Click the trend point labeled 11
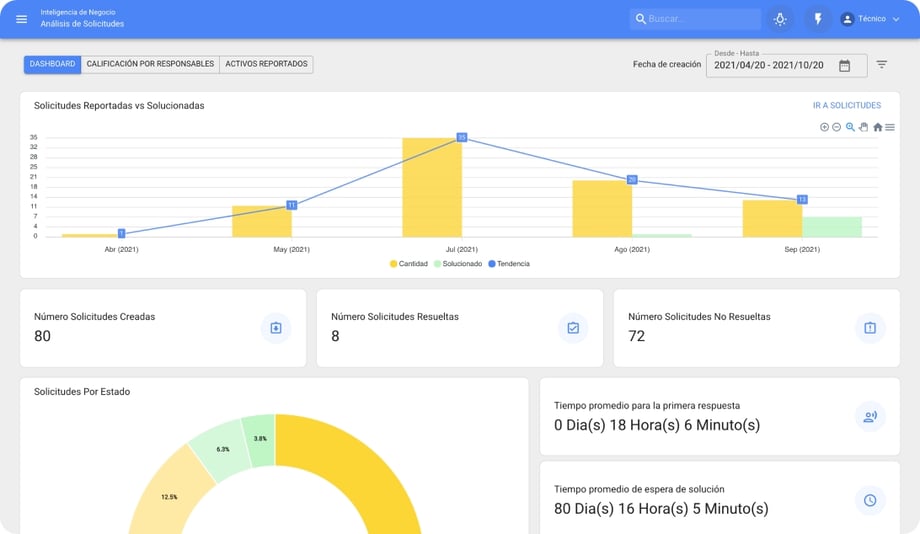 pos(292,205)
